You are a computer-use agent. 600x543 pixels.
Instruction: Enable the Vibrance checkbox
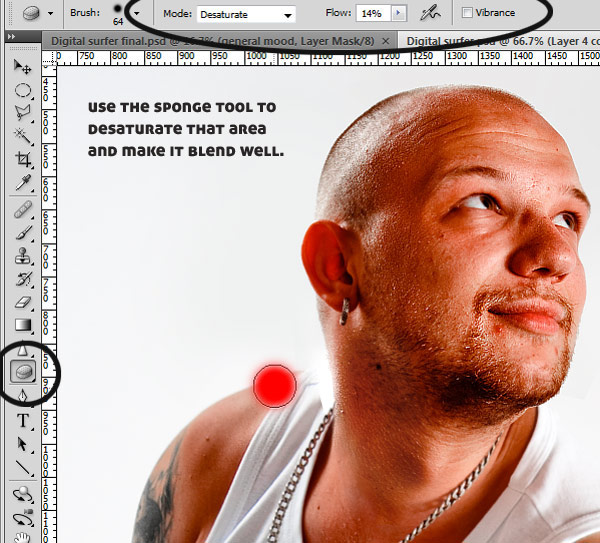click(x=467, y=13)
